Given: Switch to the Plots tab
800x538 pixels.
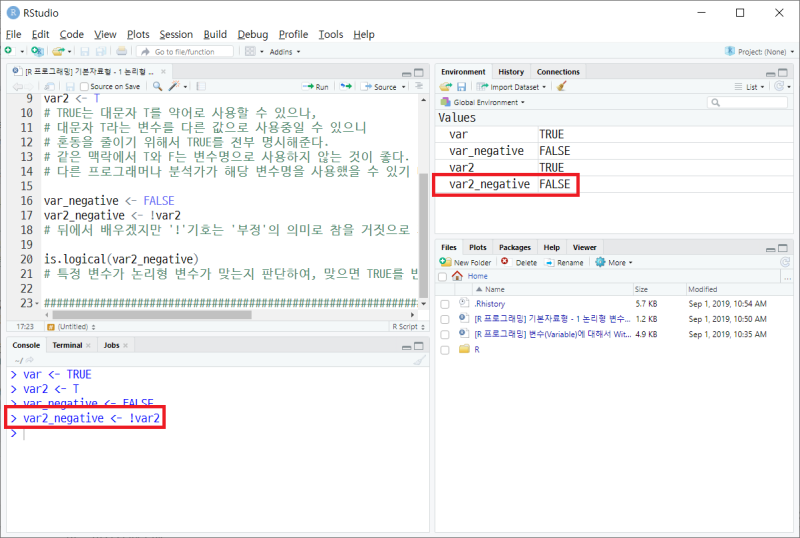Looking at the screenshot, I should point(478,248).
